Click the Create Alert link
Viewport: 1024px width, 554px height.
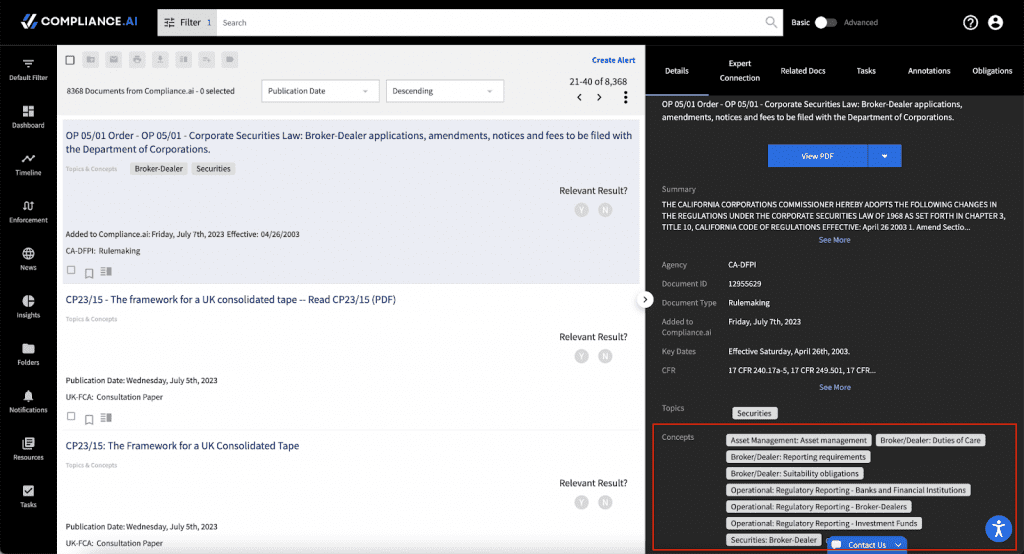(613, 60)
